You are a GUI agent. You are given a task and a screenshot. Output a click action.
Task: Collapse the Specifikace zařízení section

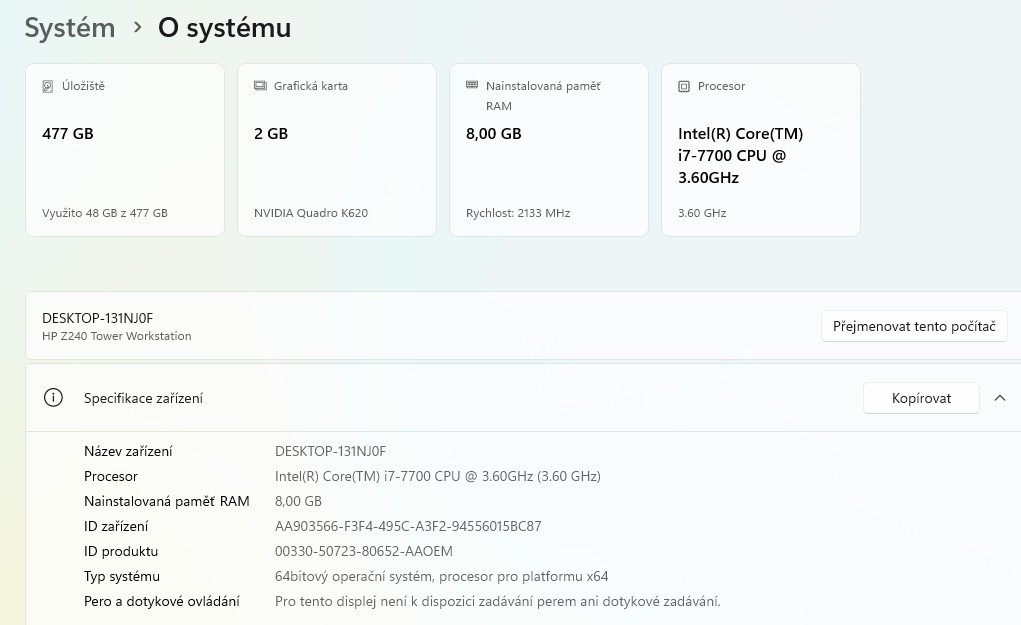pyautogui.click(x=999, y=398)
